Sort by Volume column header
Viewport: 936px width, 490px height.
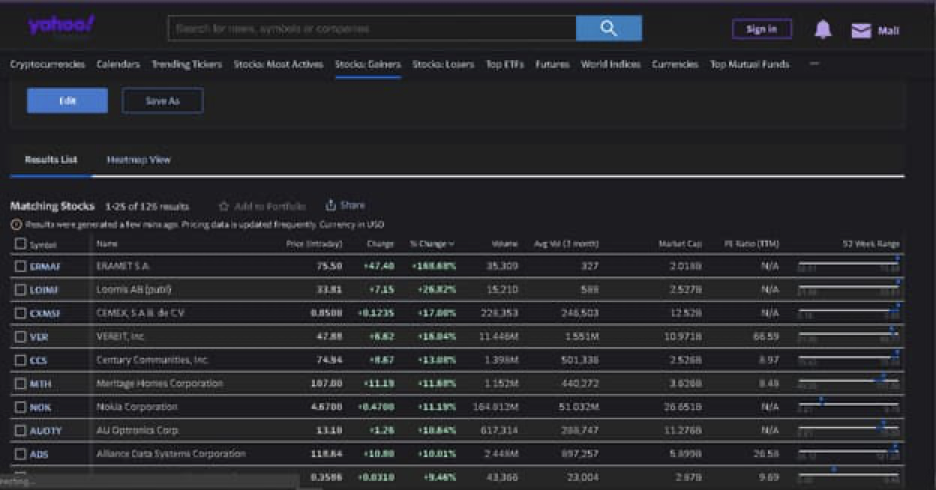click(x=504, y=244)
